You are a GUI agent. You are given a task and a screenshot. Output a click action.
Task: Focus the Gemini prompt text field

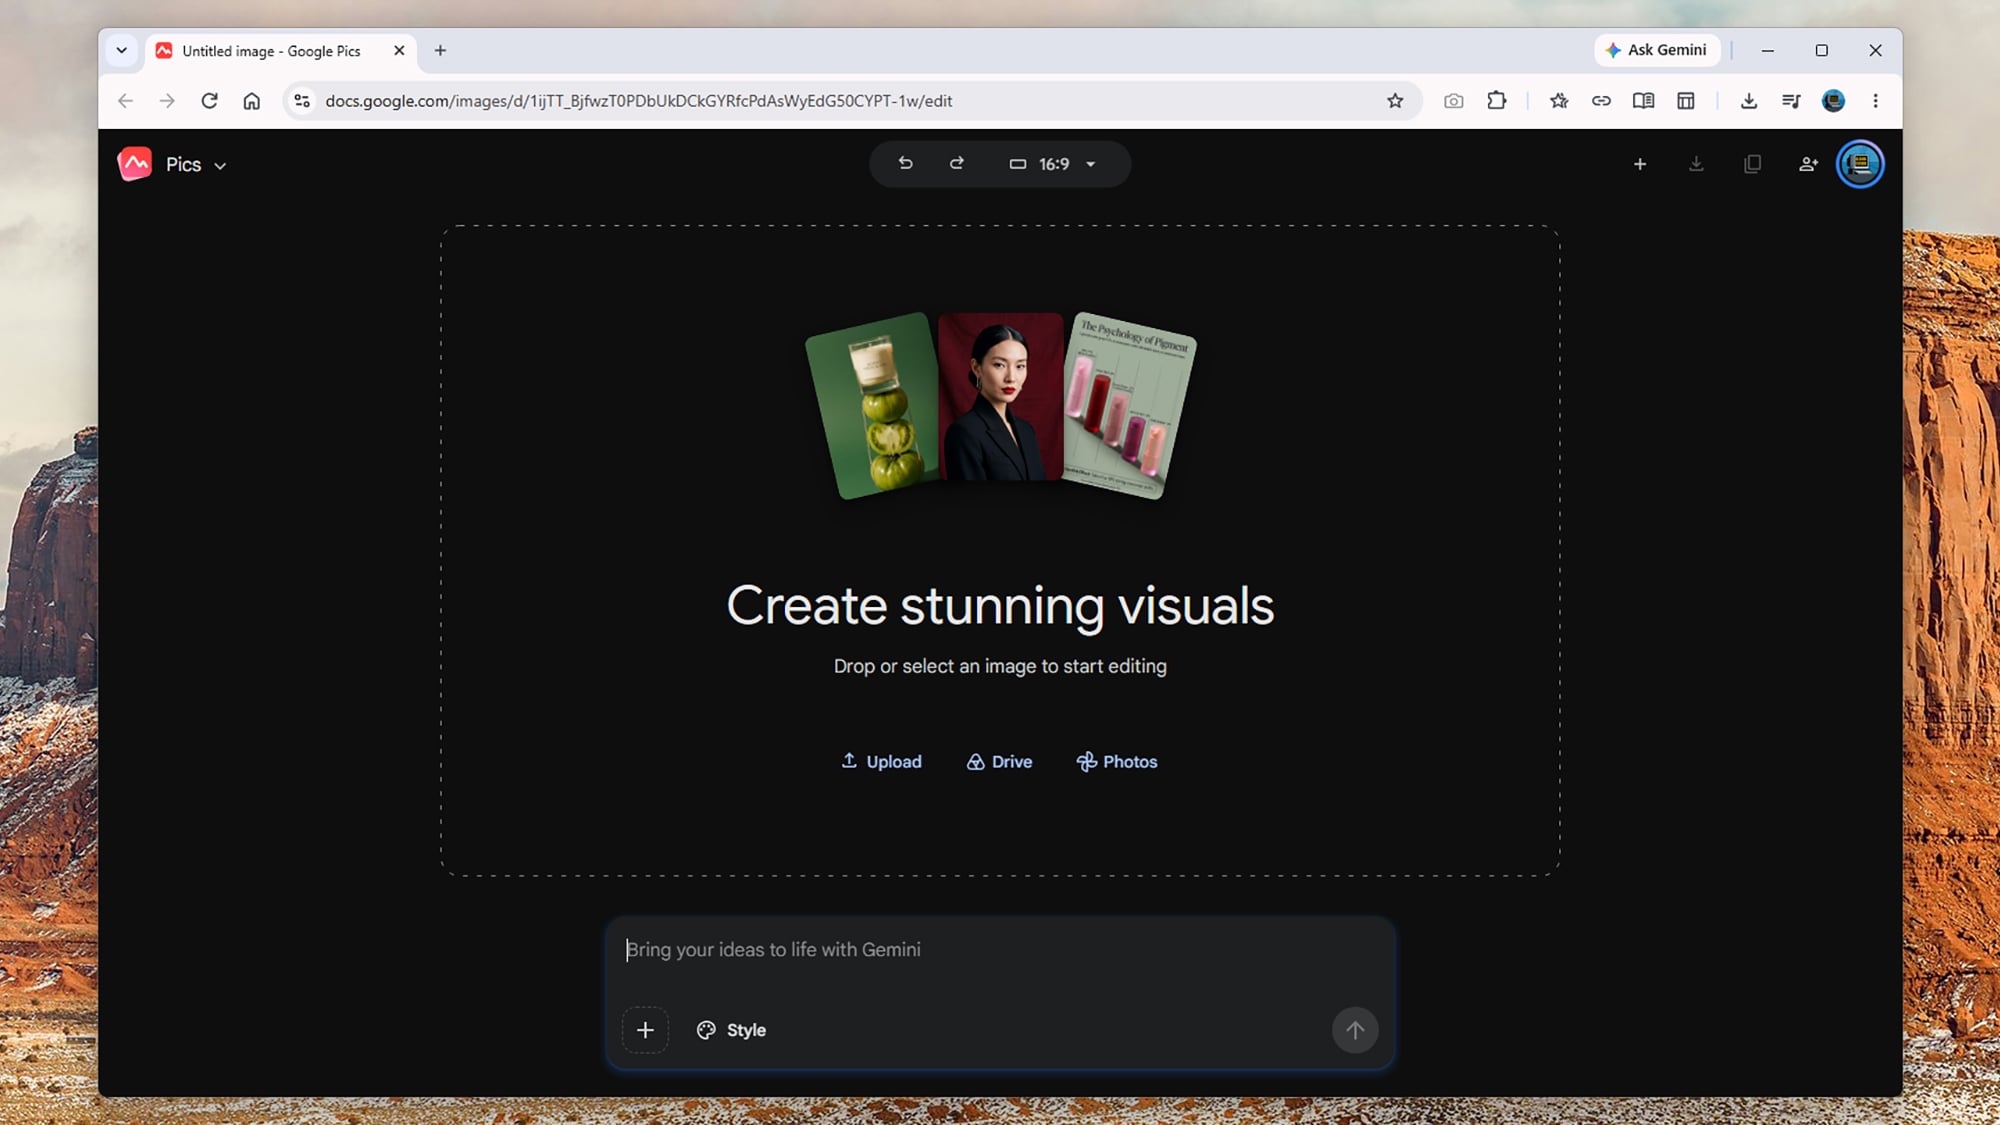click(x=1000, y=950)
